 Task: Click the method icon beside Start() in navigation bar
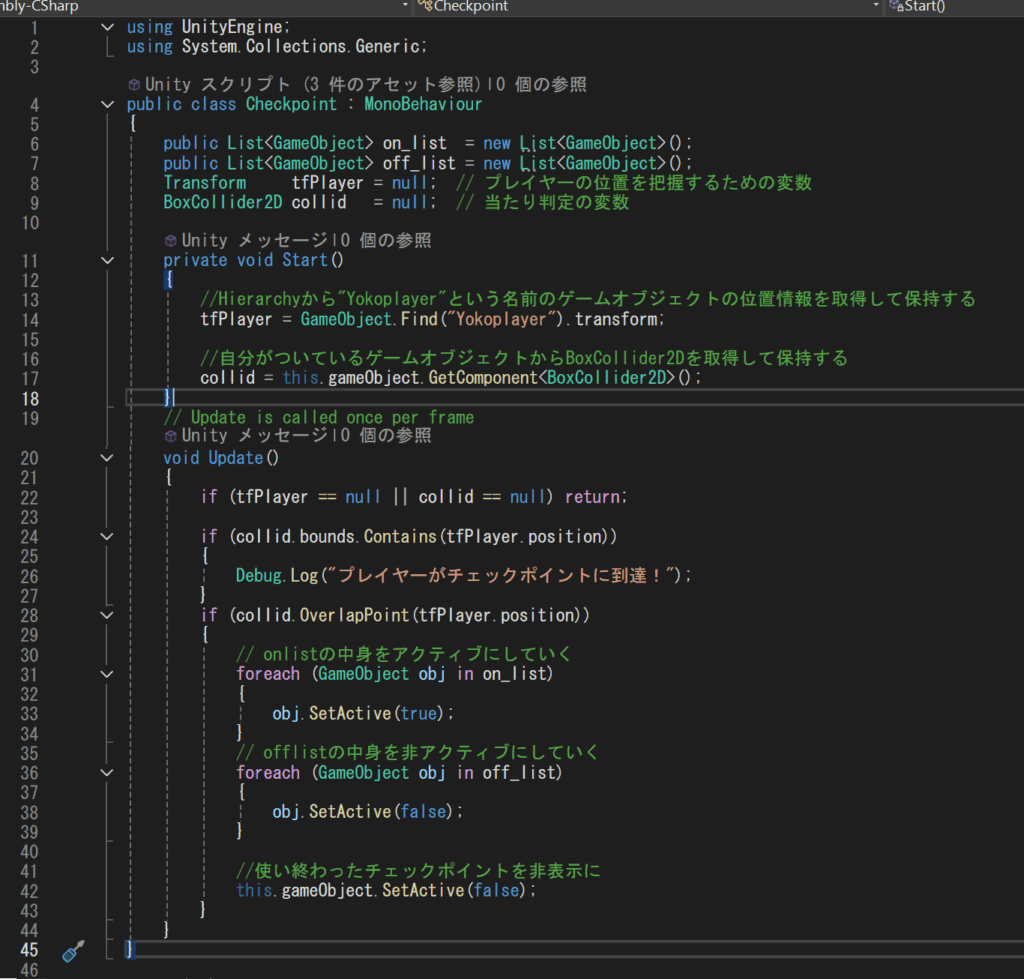pos(895,6)
